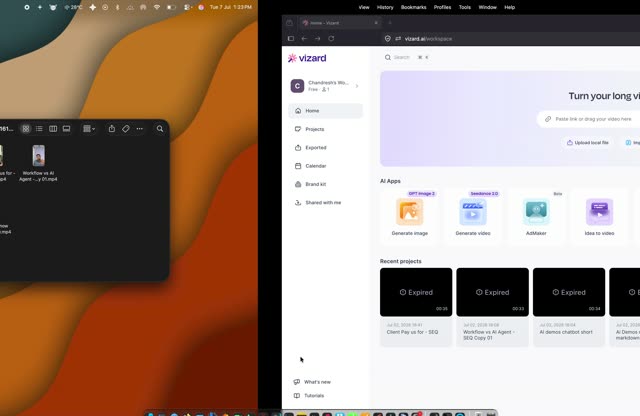Open the AdMaker AI app

[x=536, y=216]
